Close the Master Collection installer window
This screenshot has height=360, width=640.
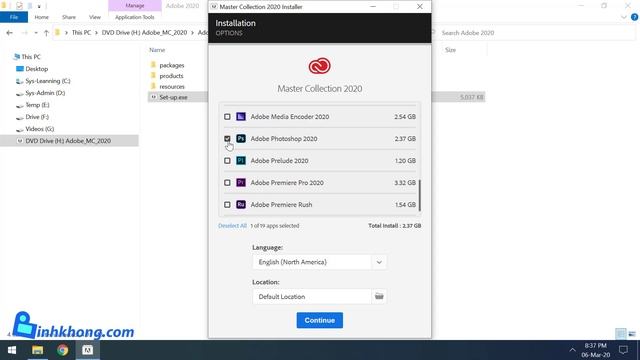click(x=420, y=7)
